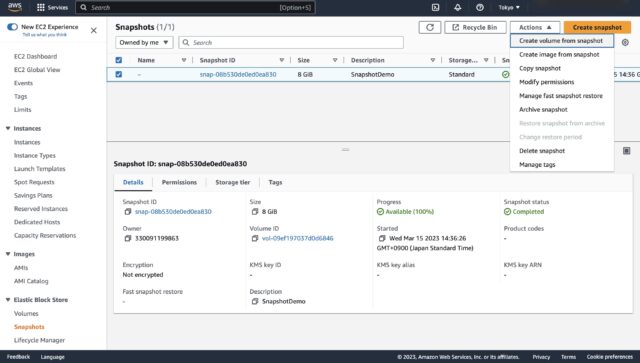
Task: Collapse the Instances sidebar section
Action: coord(8,128)
